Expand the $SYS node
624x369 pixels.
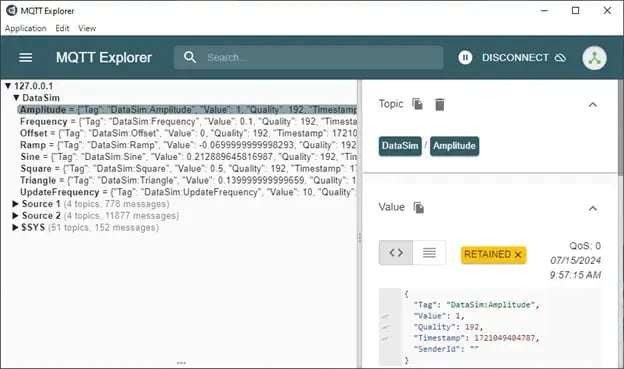tap(16, 228)
